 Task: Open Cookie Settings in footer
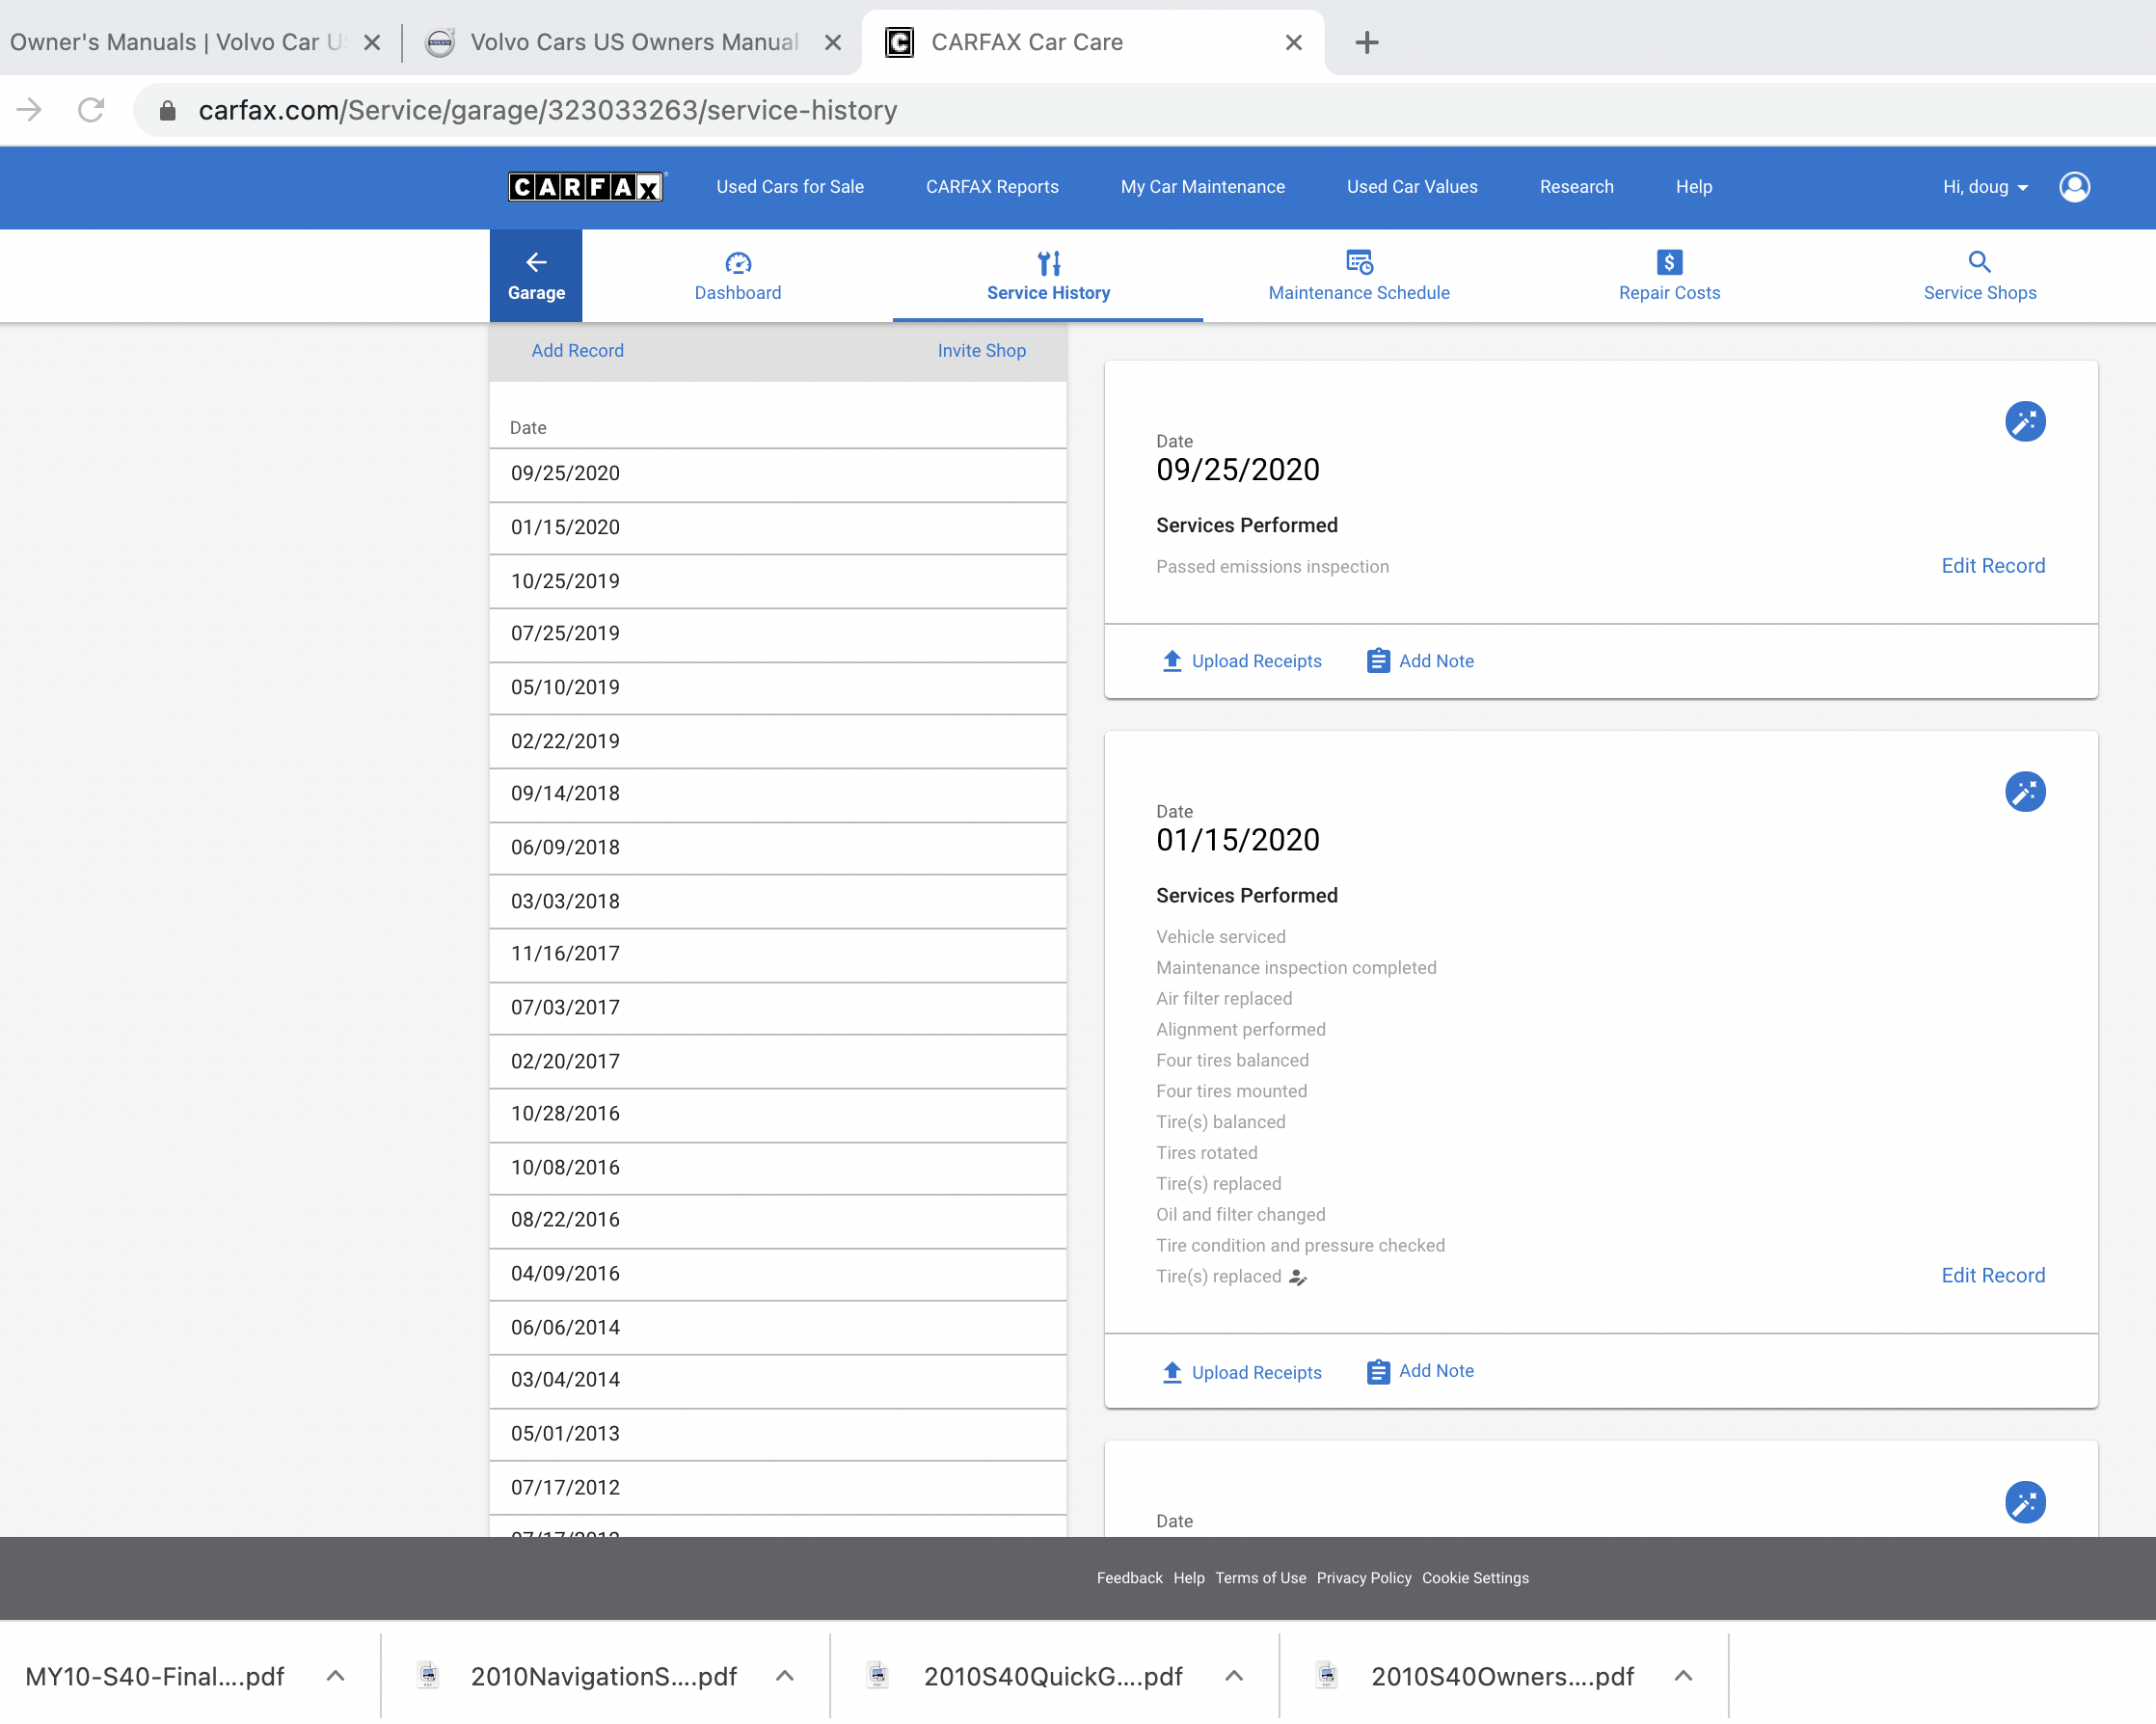point(1475,1578)
